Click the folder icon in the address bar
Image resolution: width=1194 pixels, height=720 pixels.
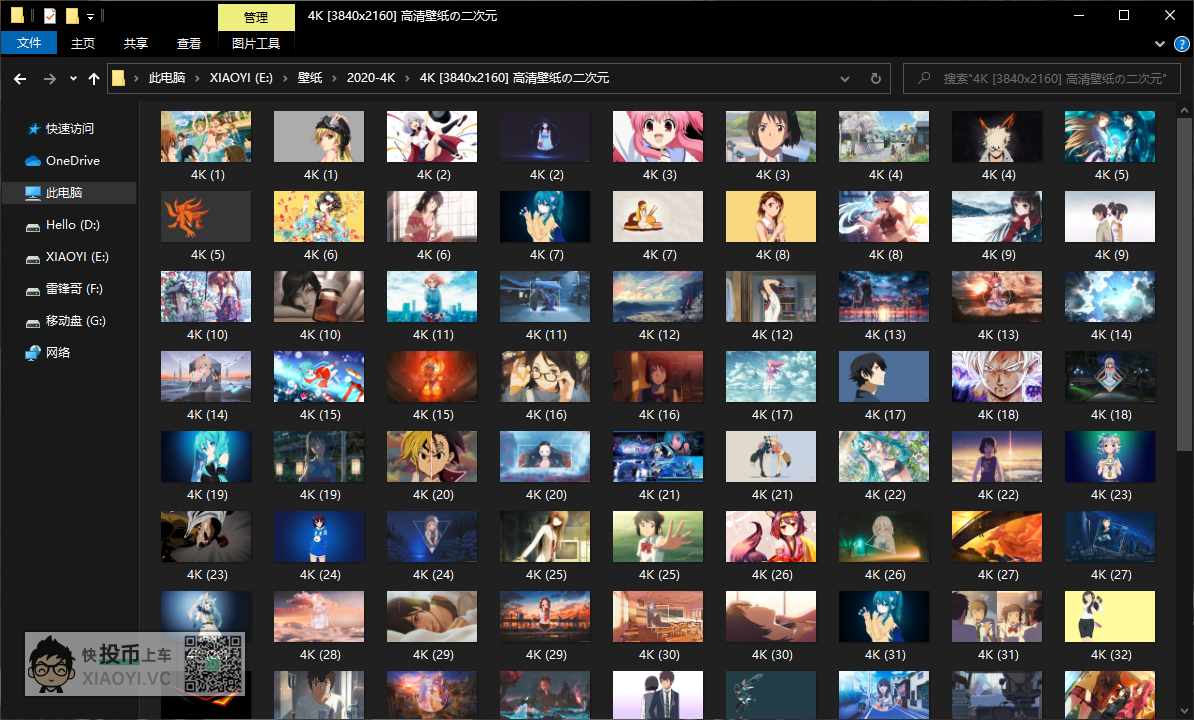tap(119, 78)
